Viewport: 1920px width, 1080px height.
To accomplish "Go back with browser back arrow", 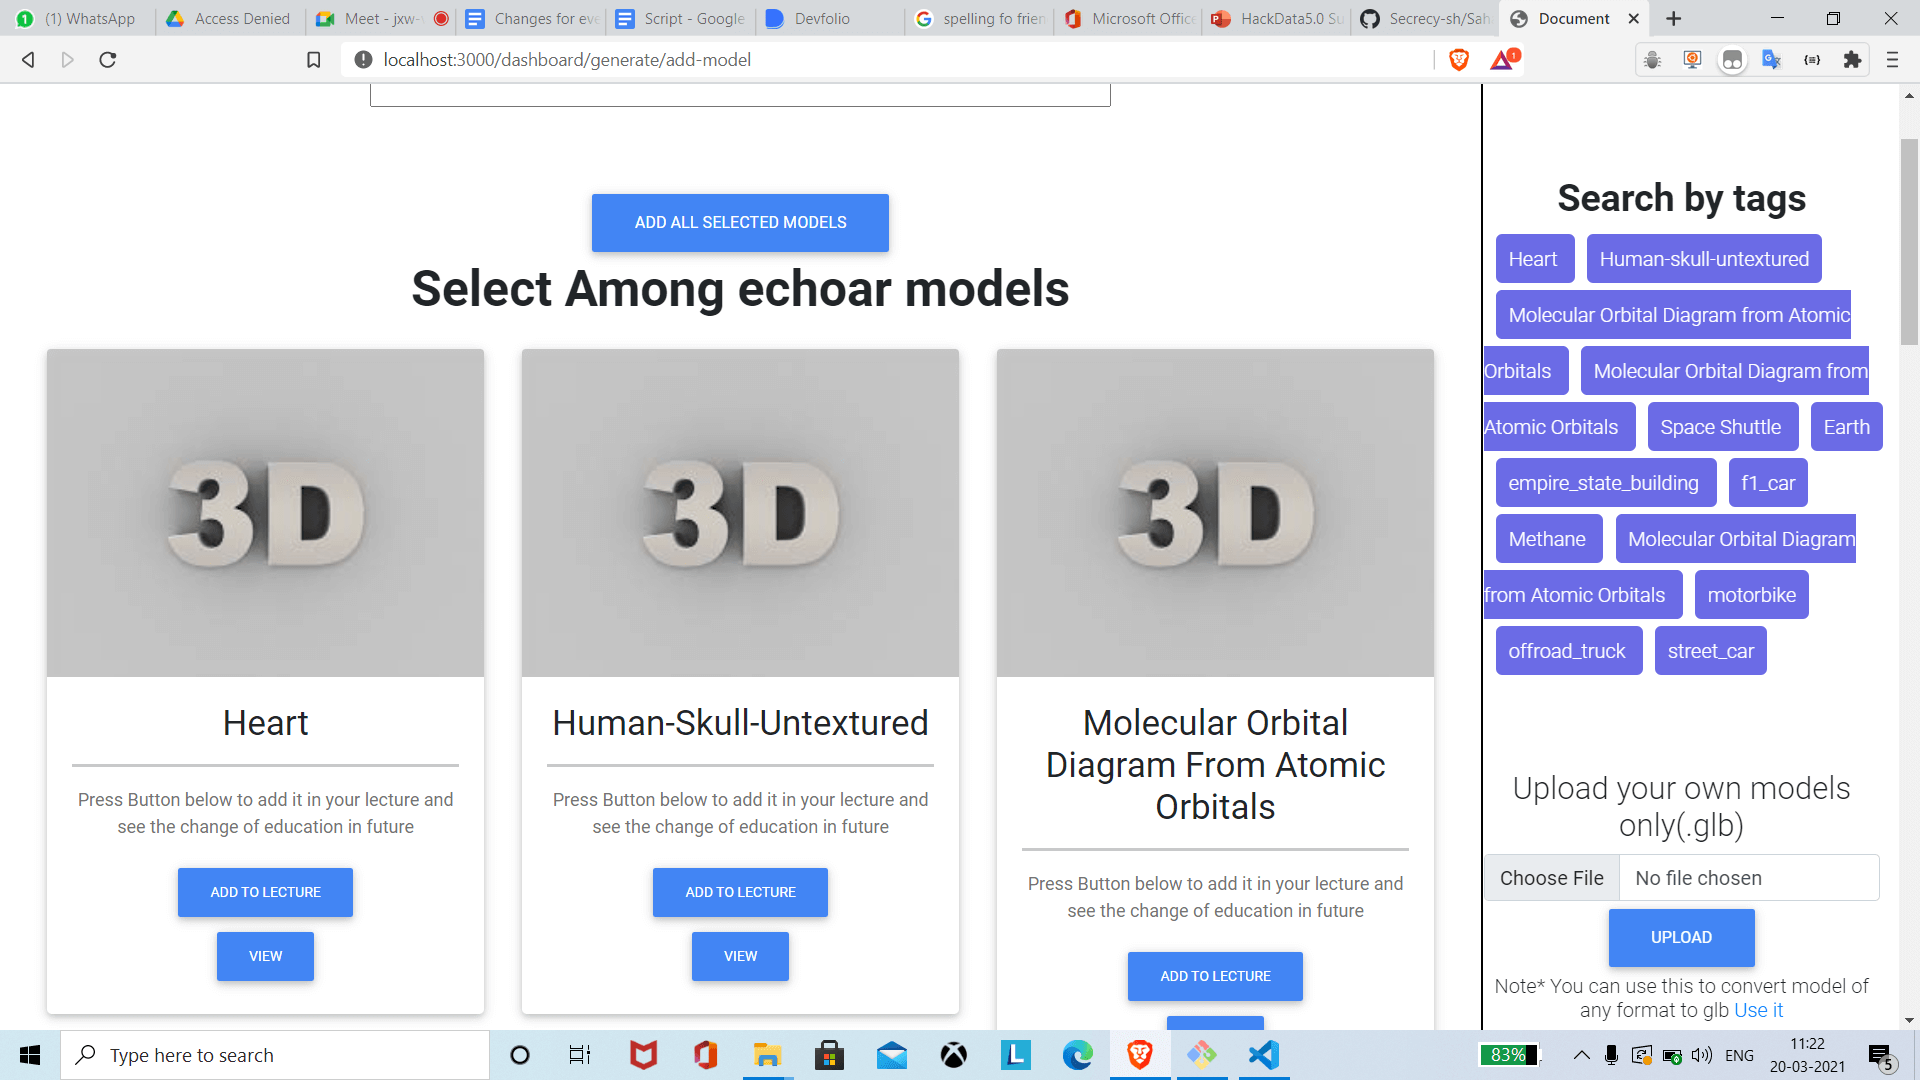I will click(28, 60).
